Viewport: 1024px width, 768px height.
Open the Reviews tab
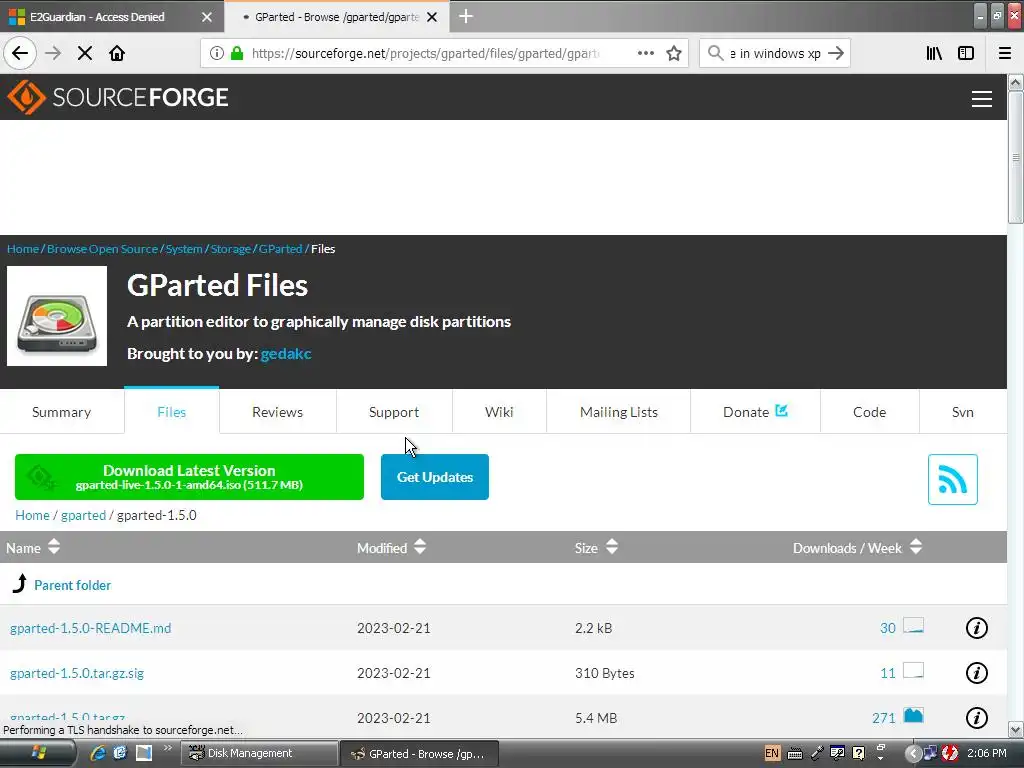(278, 412)
